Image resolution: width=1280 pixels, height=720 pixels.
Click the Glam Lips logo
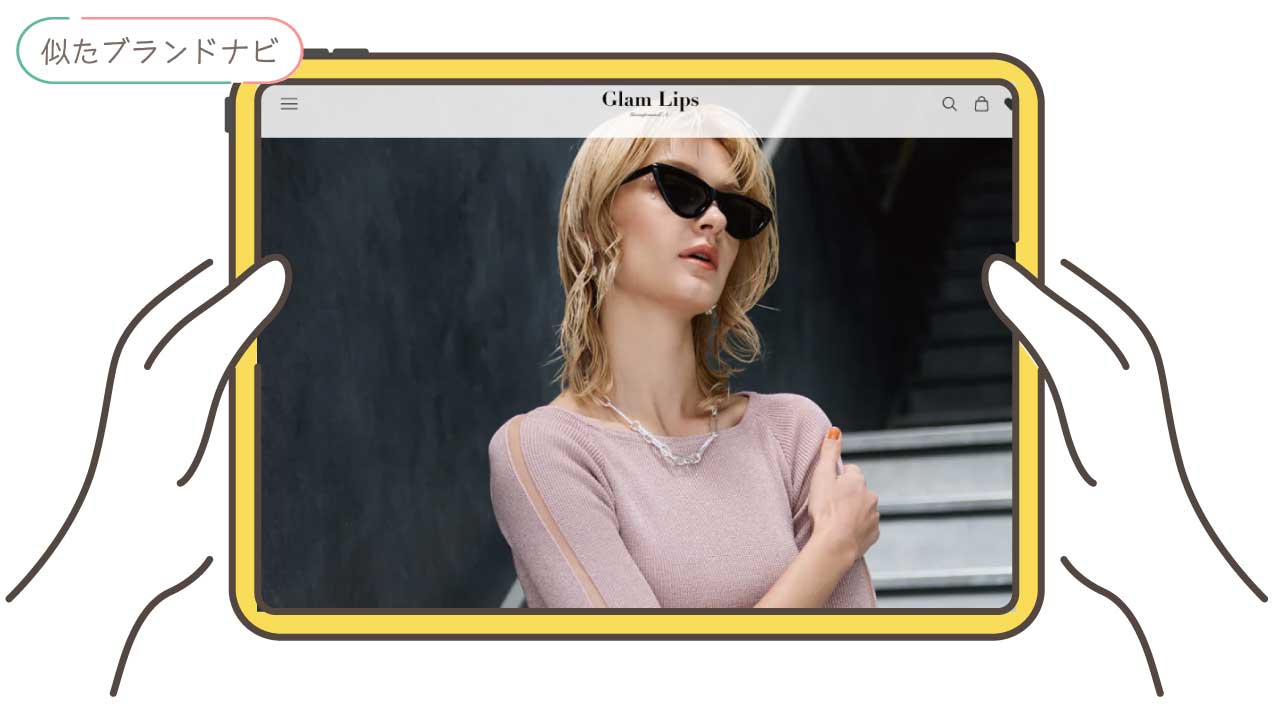pyautogui.click(x=650, y=101)
